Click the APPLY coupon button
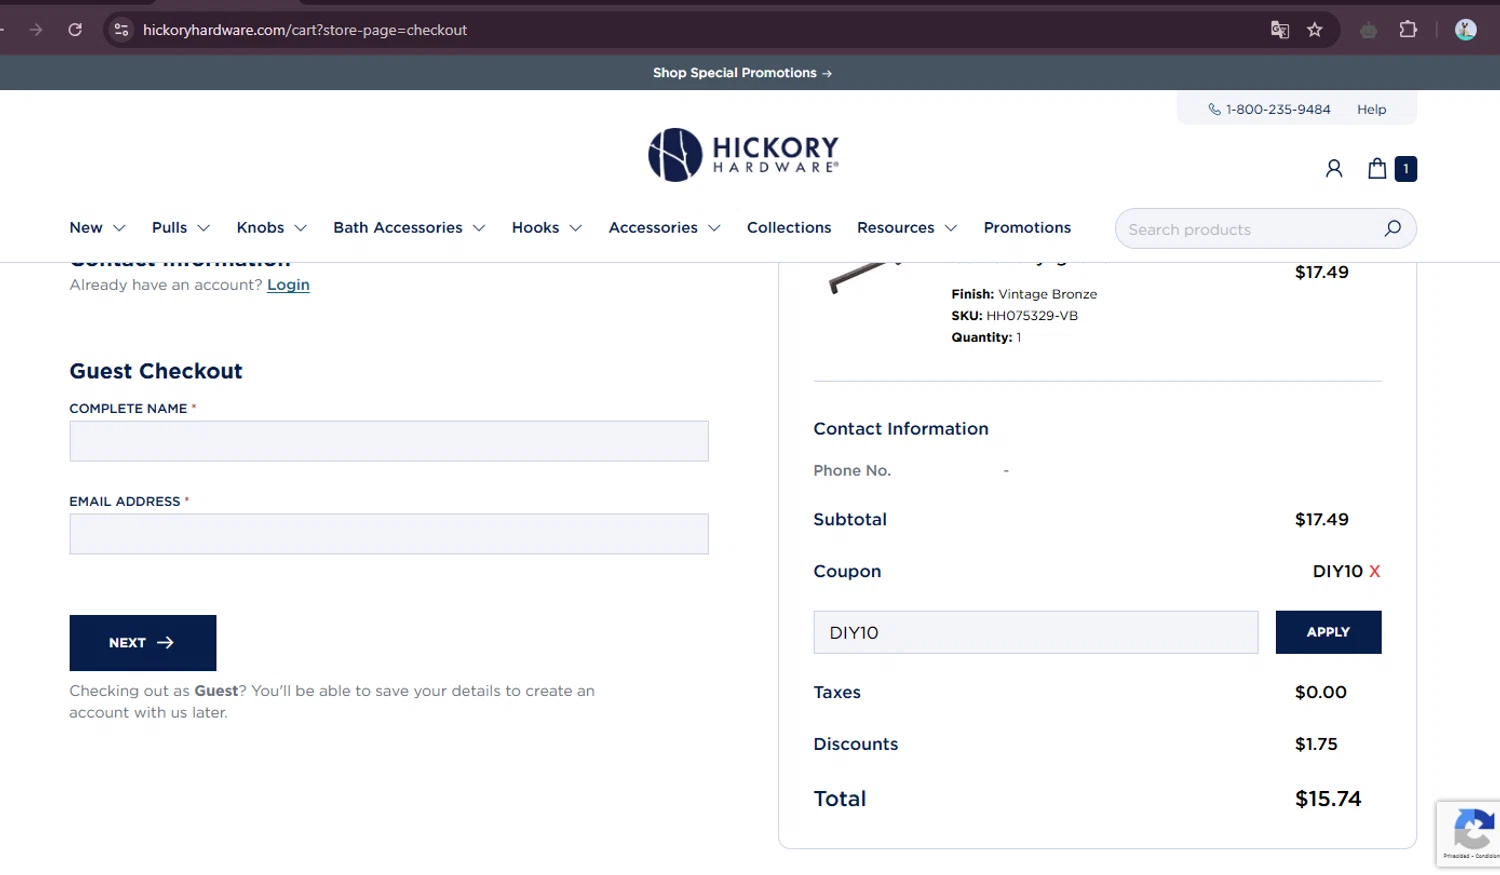The image size is (1500, 875). (1328, 632)
